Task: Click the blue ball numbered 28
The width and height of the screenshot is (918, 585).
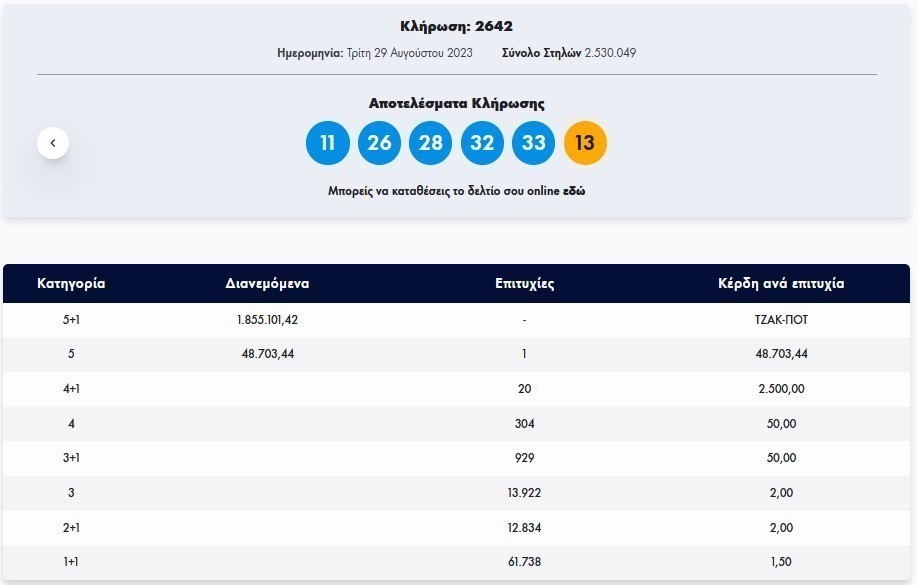Action: click(431, 143)
